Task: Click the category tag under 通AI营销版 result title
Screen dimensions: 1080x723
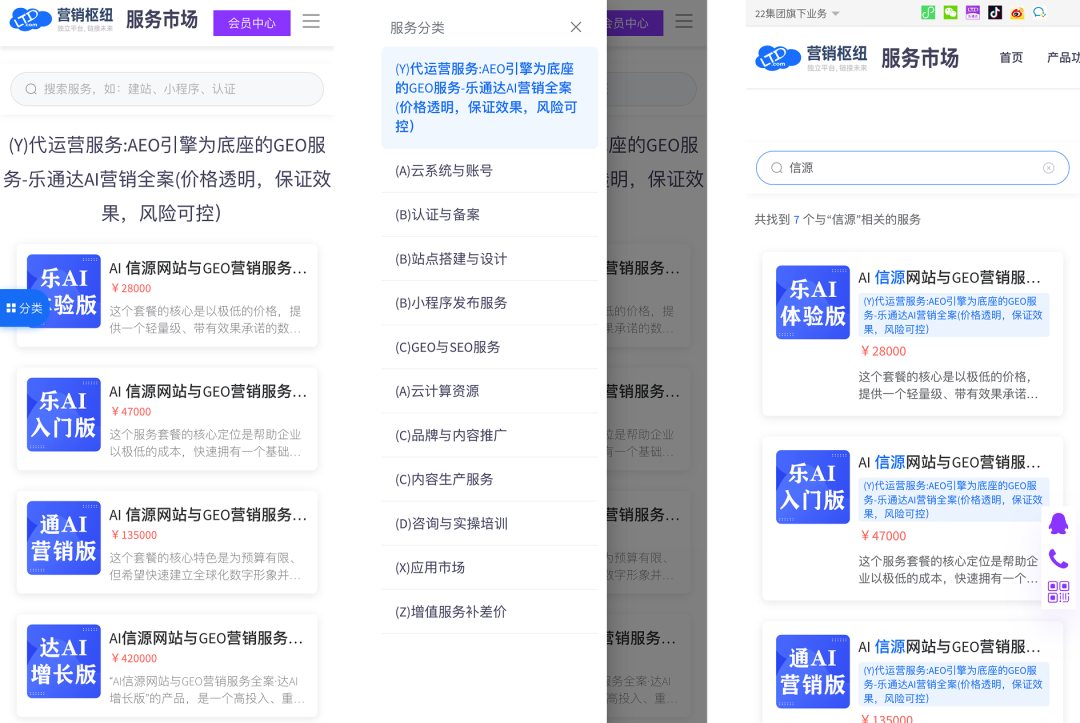Action: coord(953,684)
